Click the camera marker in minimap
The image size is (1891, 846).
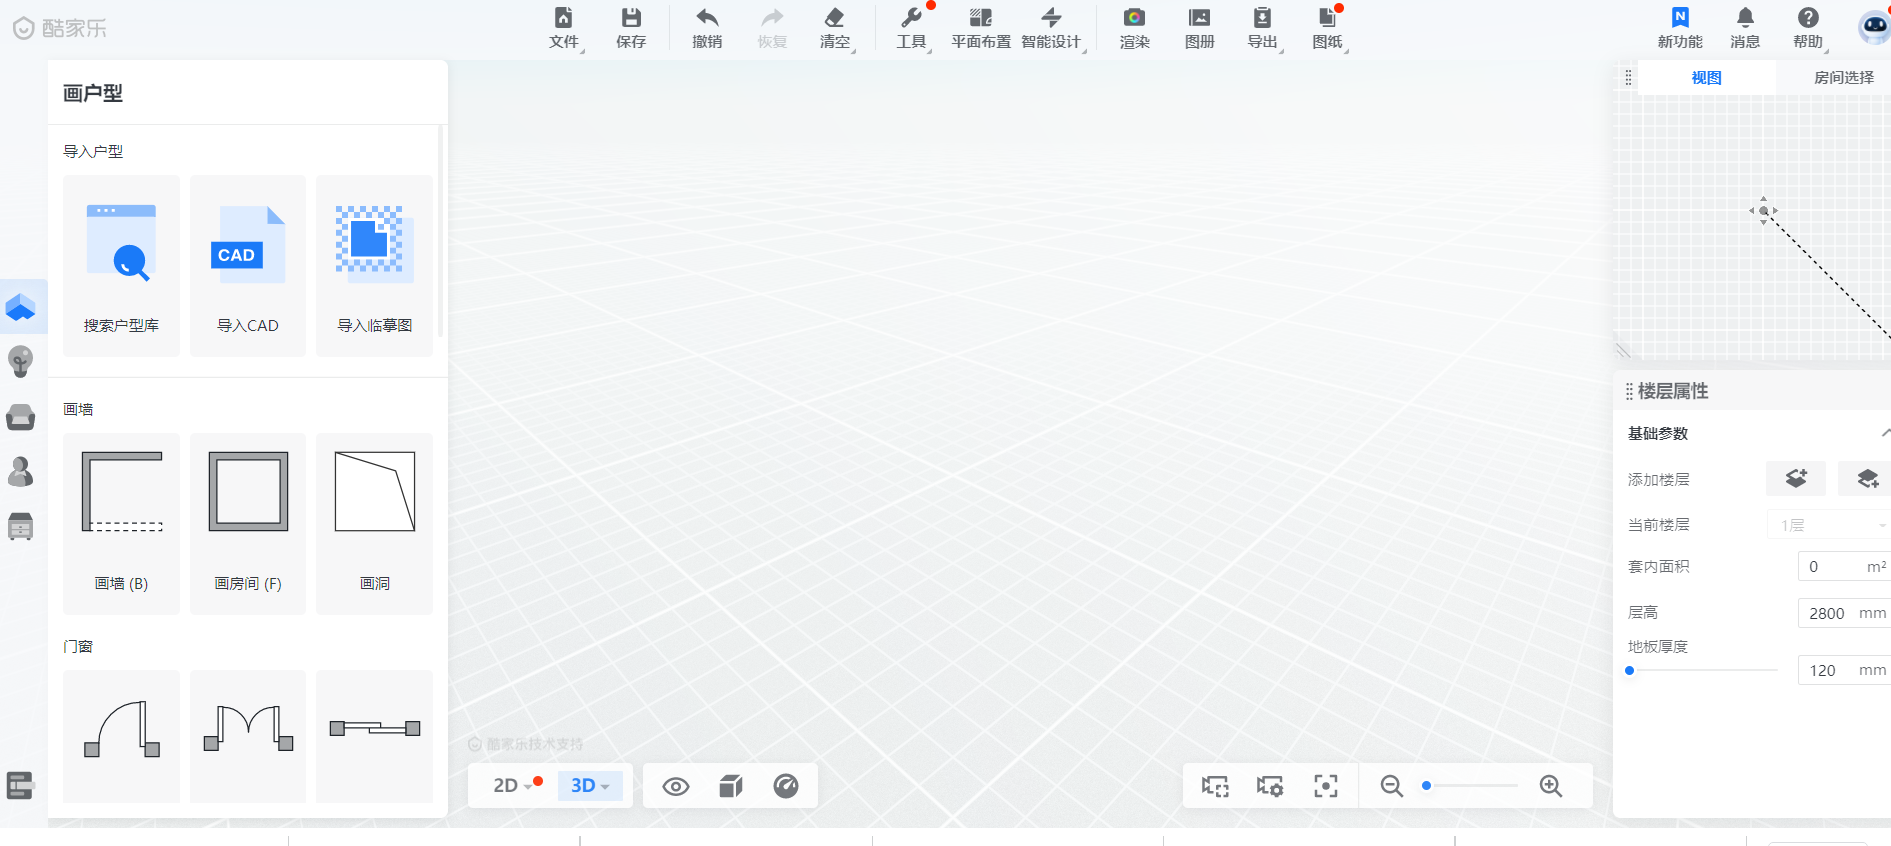tap(1764, 211)
